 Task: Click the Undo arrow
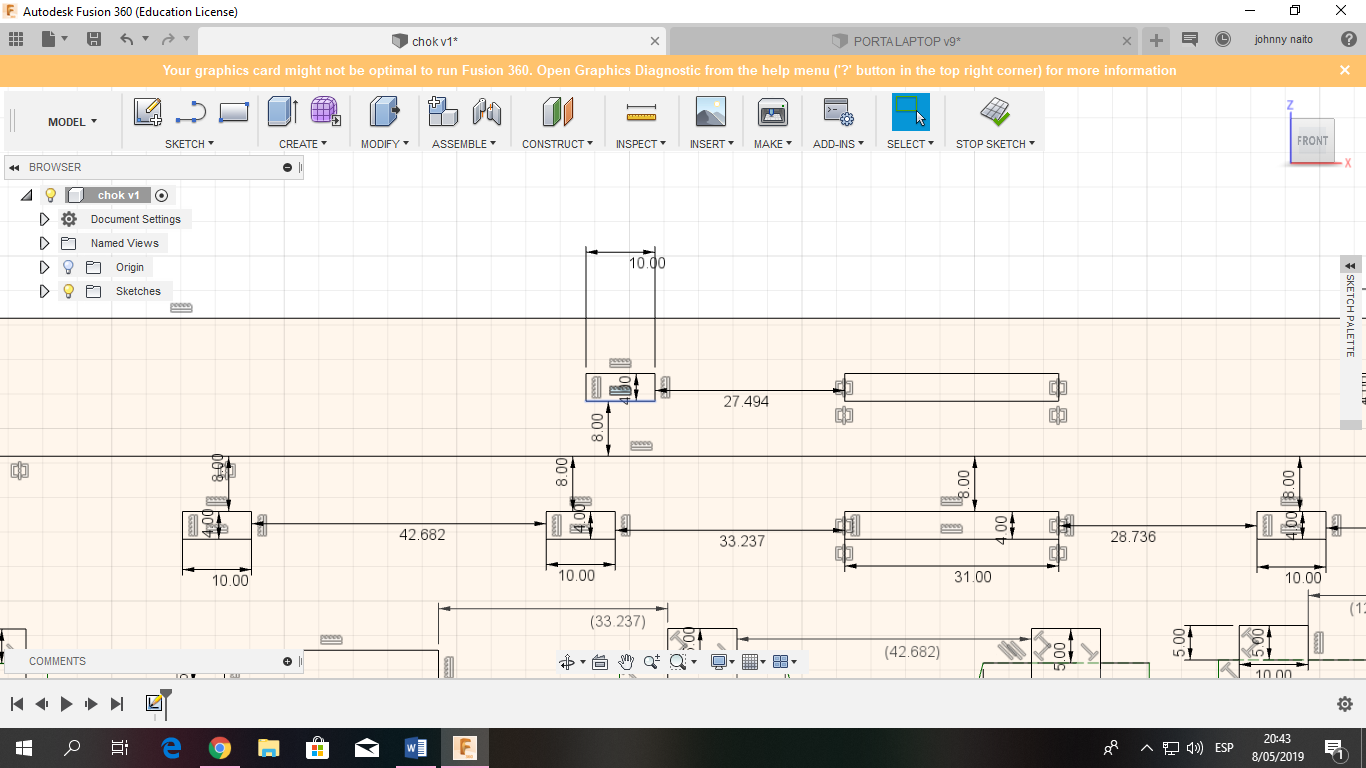click(126, 40)
